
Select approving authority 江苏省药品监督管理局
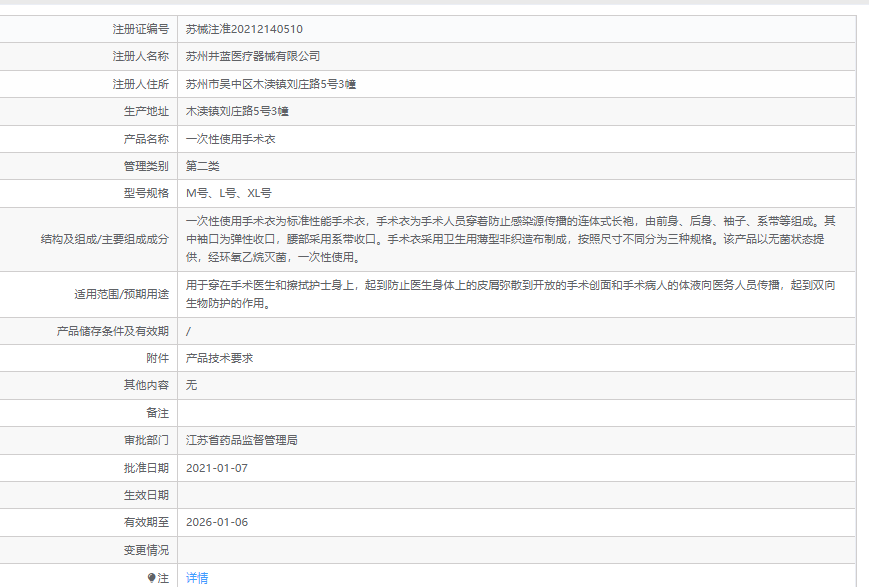pos(242,440)
